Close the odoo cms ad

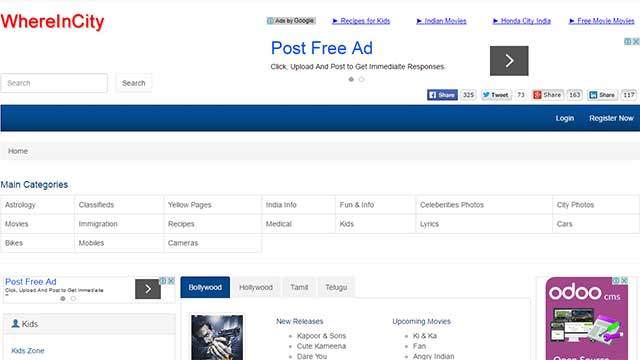pos(624,281)
